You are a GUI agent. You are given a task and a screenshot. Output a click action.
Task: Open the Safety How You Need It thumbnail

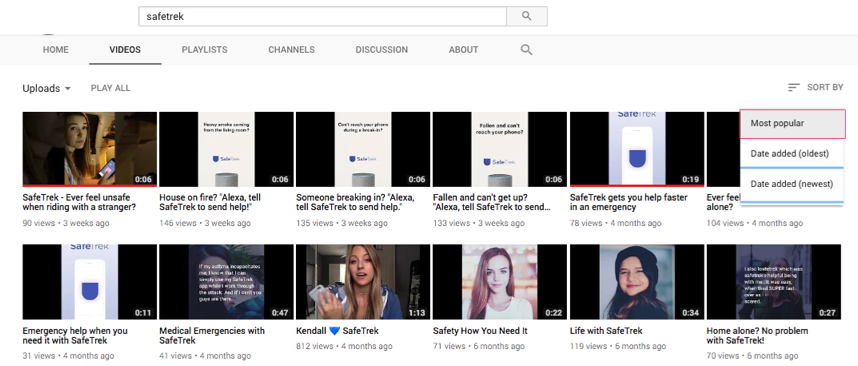pyautogui.click(x=500, y=282)
